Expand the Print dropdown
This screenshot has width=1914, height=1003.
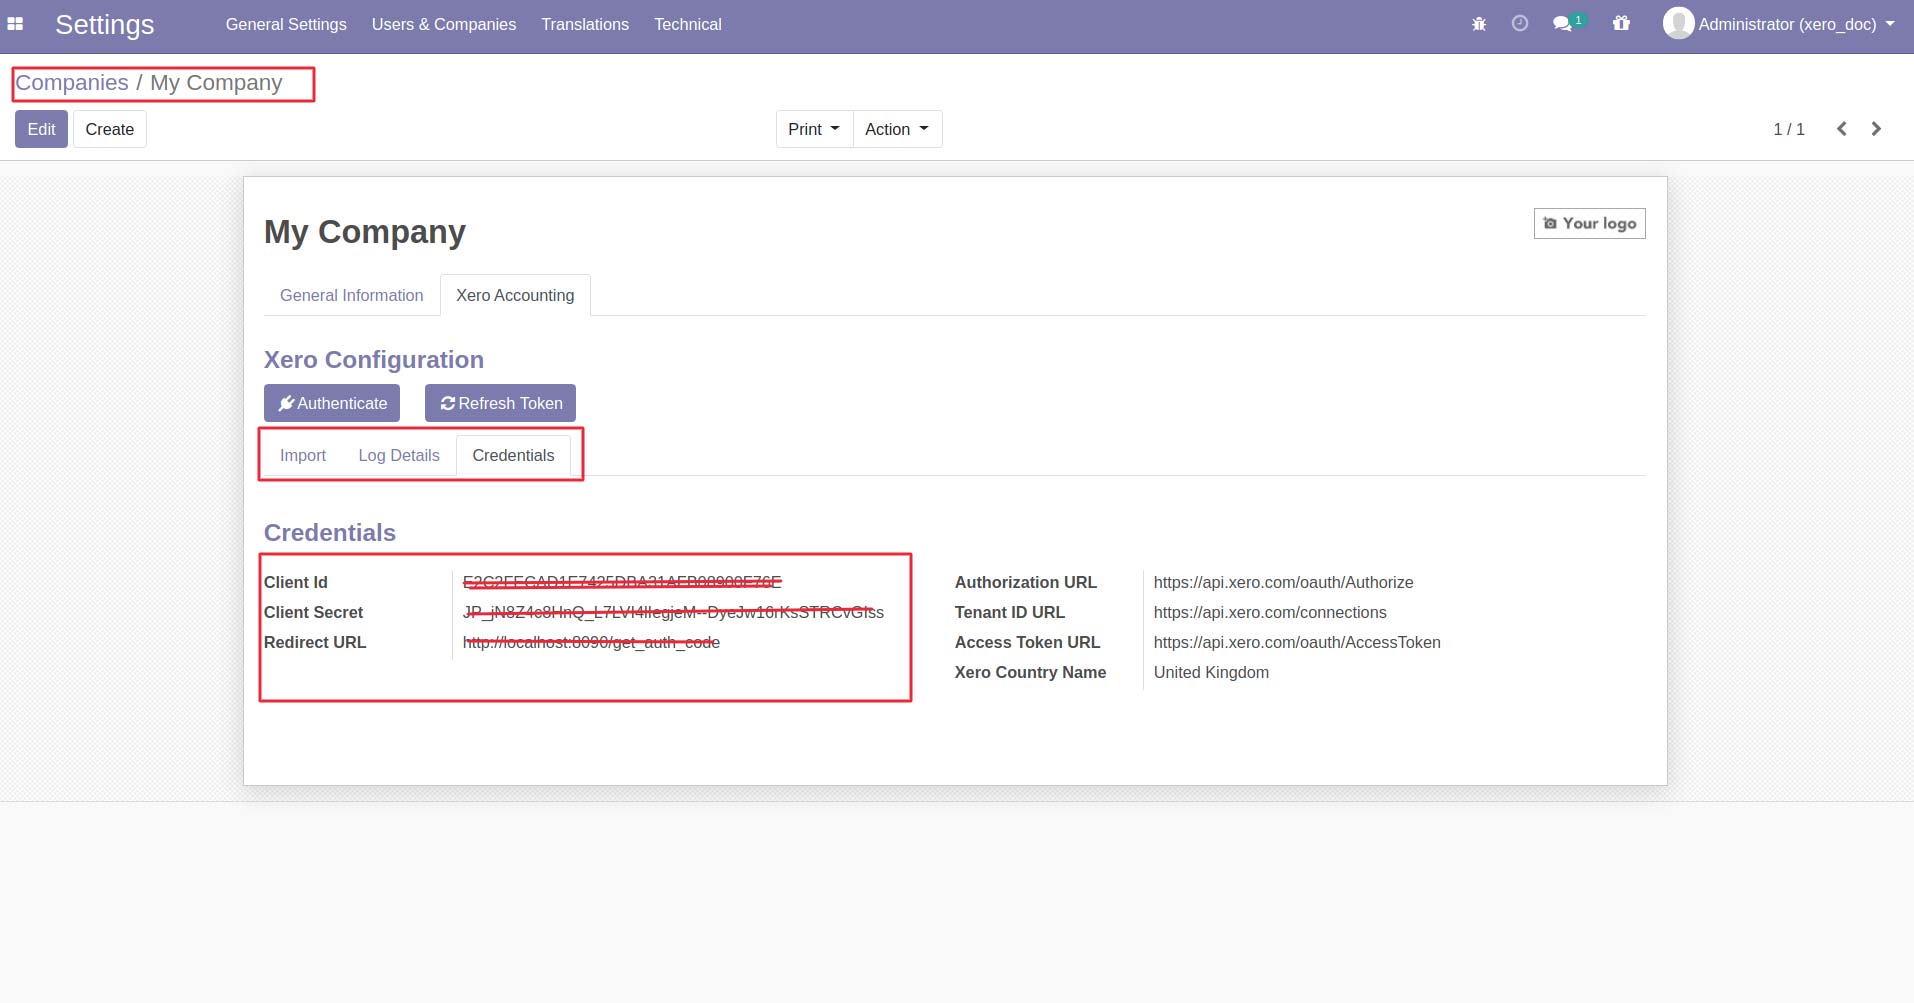(x=814, y=129)
